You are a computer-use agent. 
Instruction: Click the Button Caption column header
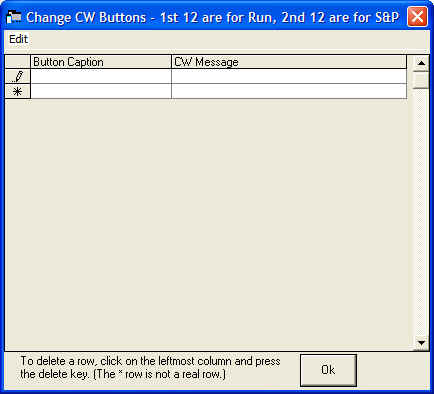[101, 62]
